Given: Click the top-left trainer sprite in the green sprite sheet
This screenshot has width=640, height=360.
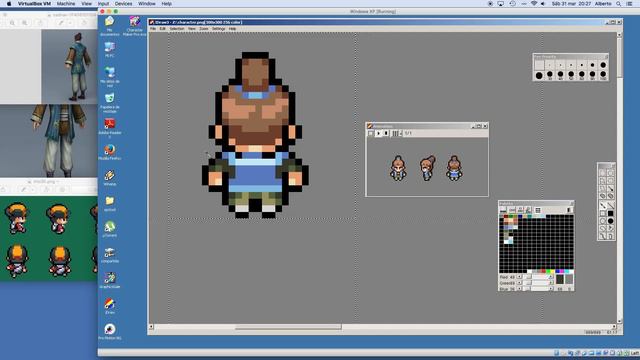Looking at the screenshot, I should click(16, 219).
